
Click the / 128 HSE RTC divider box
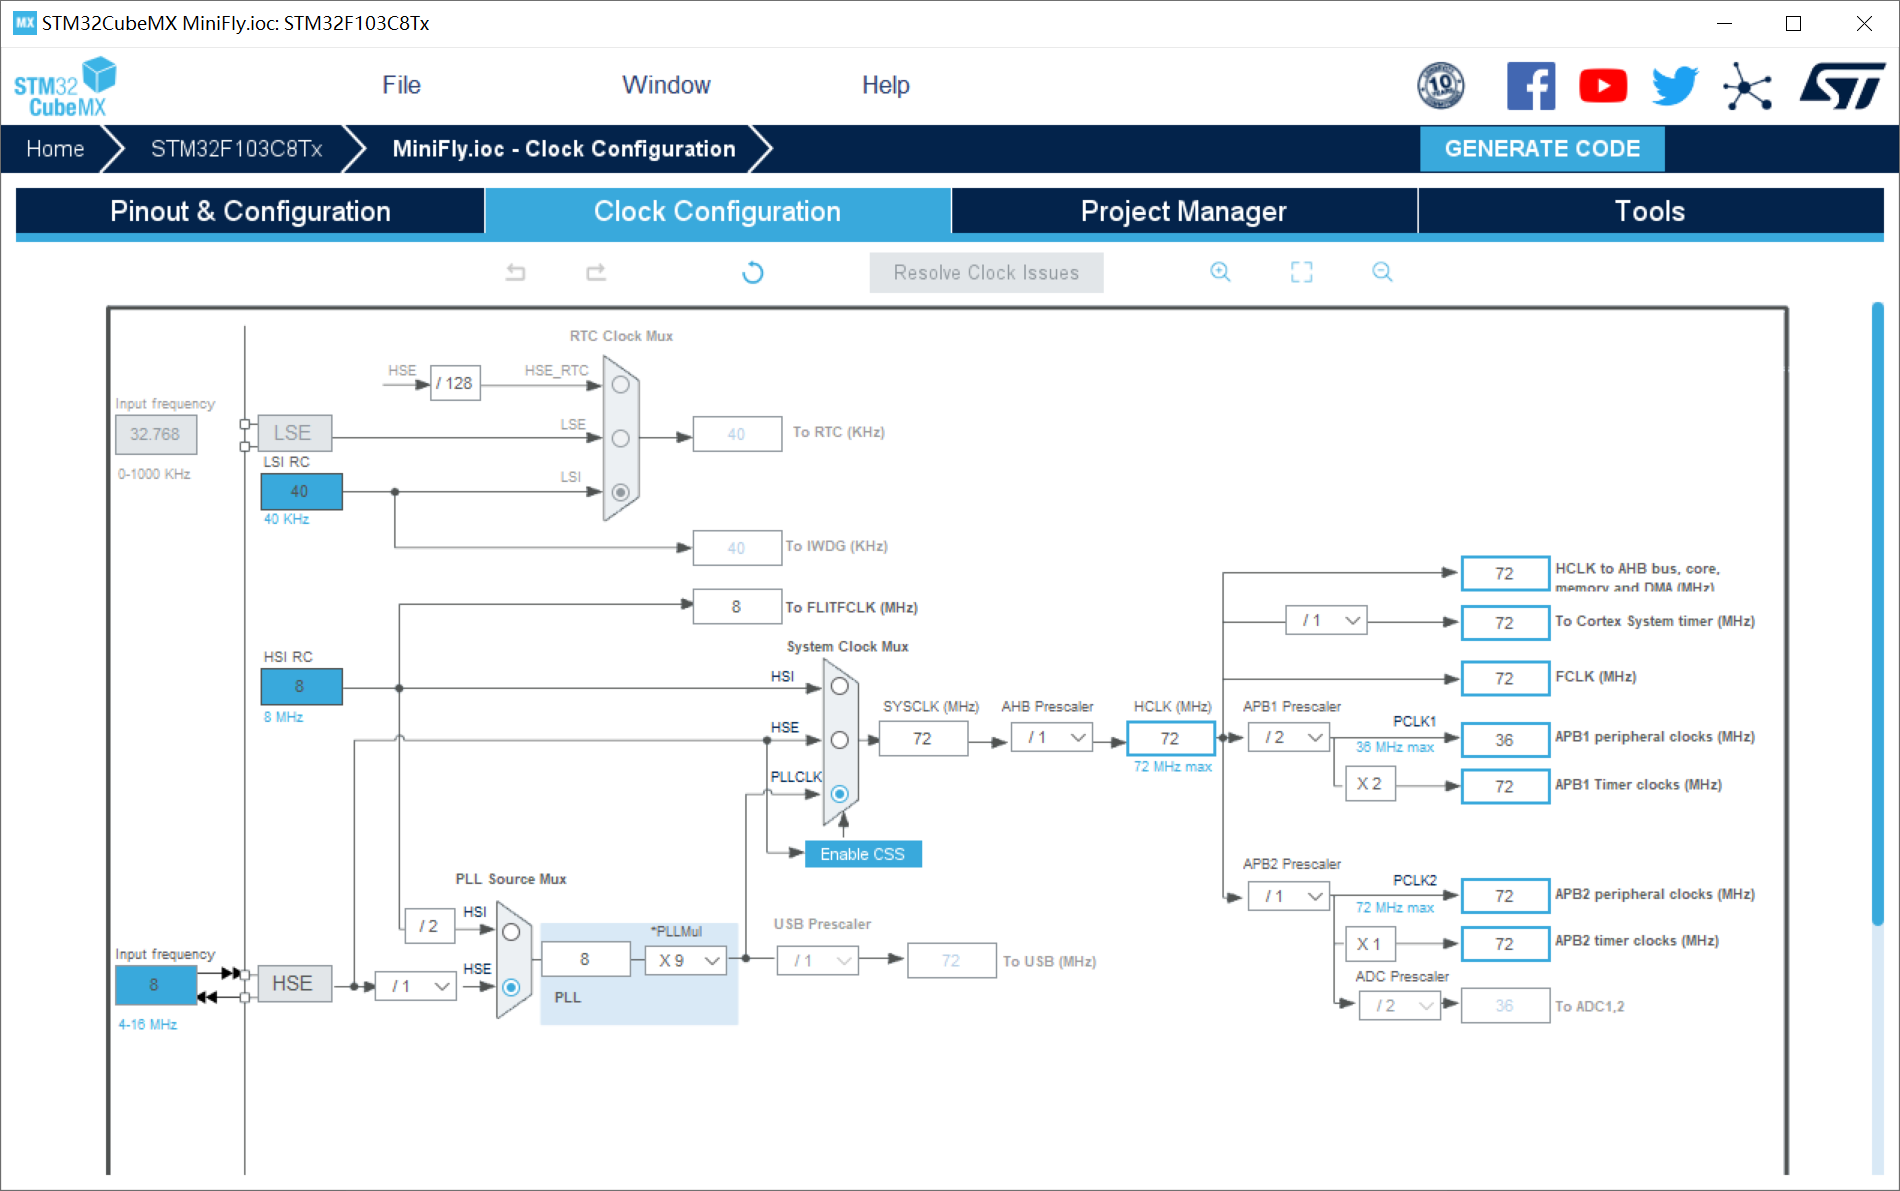click(x=455, y=383)
